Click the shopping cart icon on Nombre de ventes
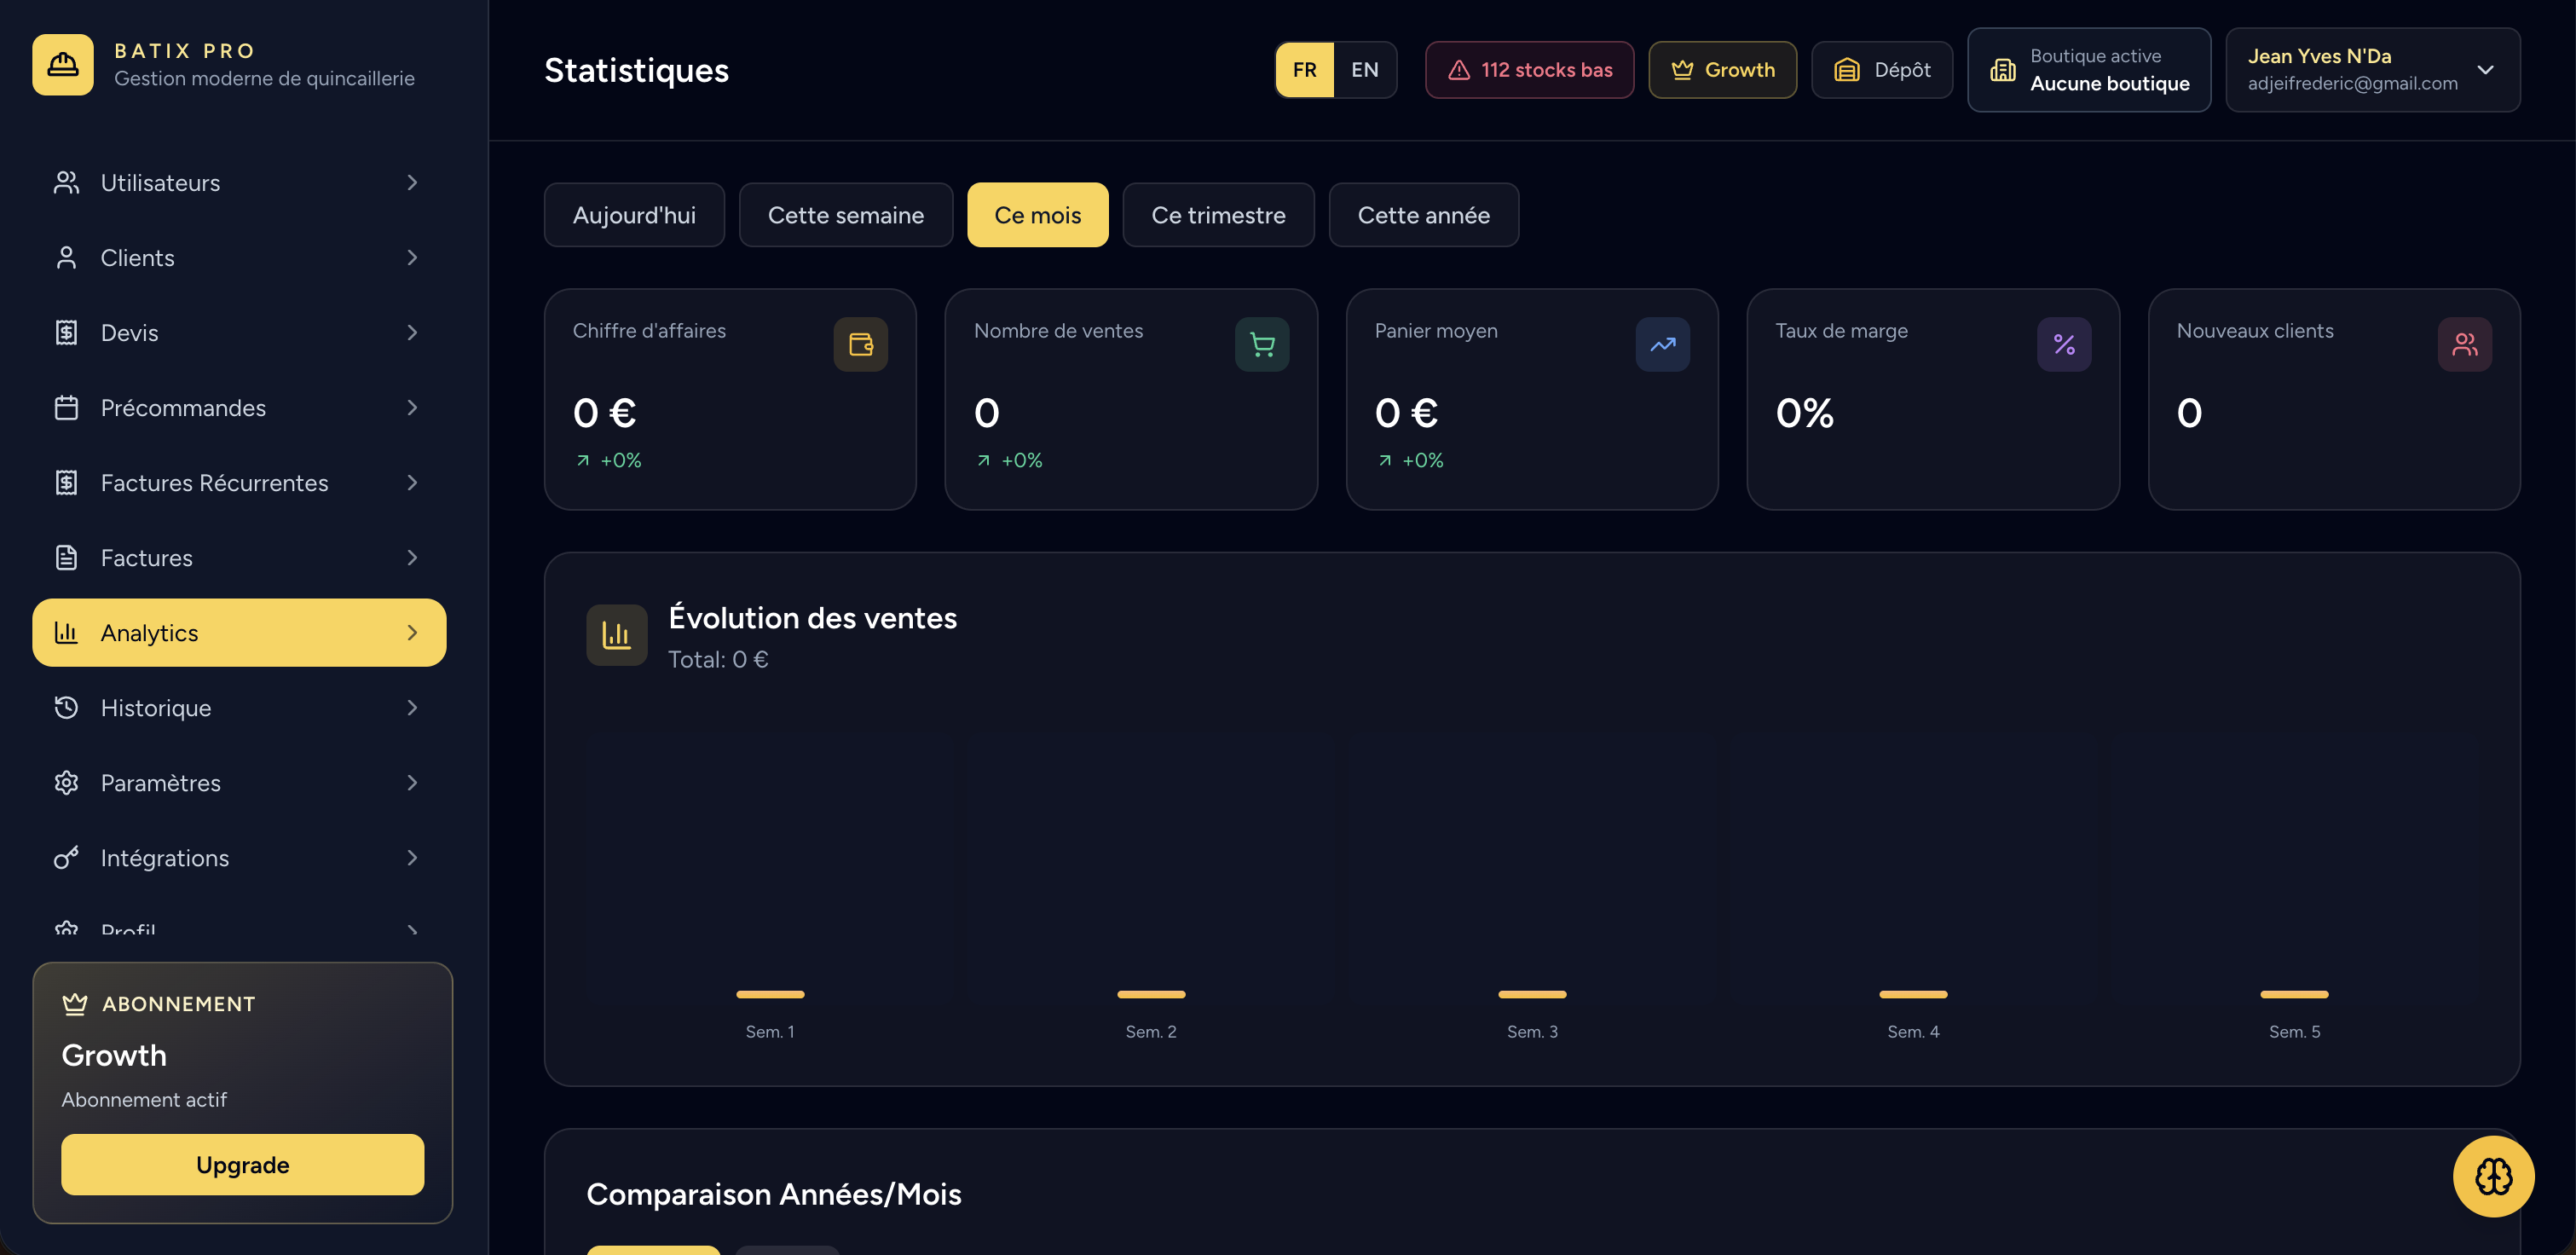2576x1255 pixels. [x=1262, y=344]
